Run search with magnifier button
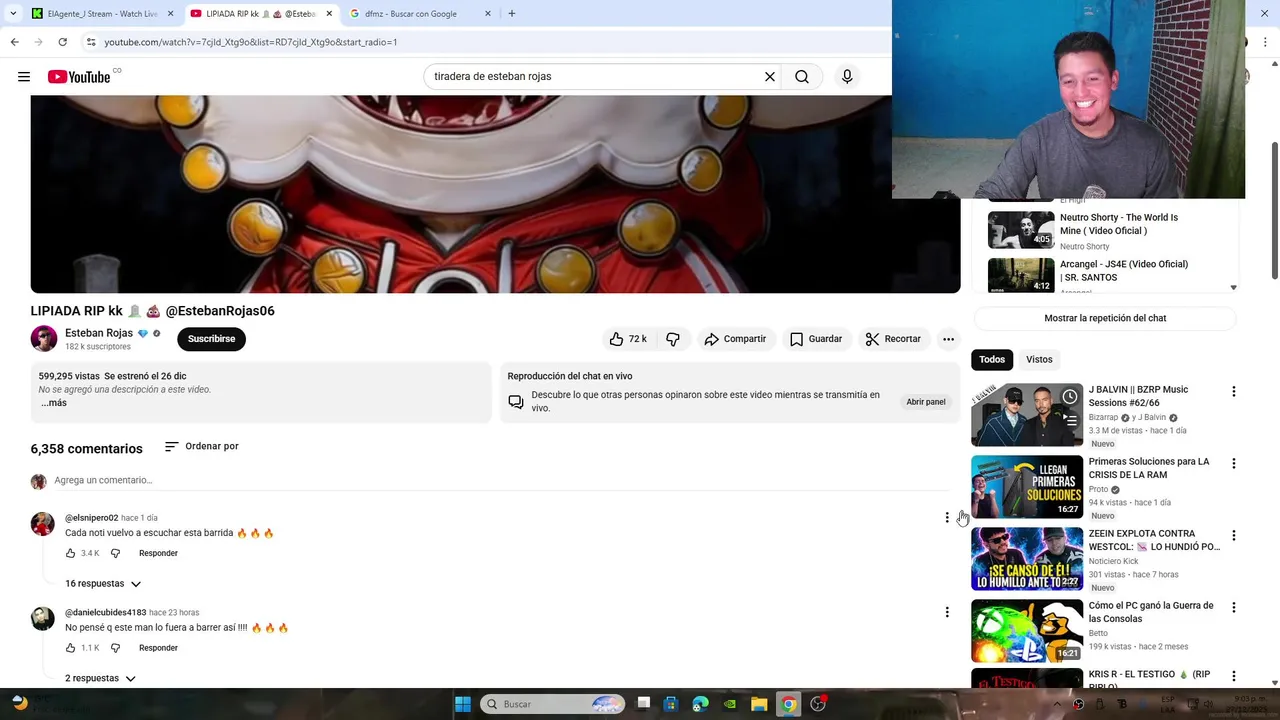 pos(802,77)
